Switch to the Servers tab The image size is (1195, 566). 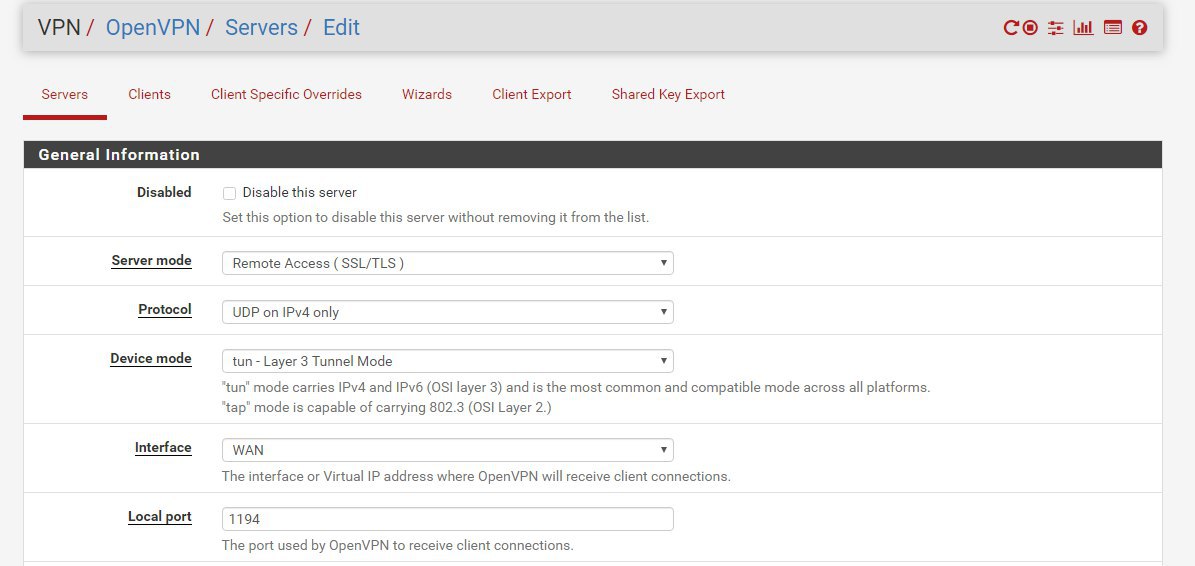click(65, 94)
